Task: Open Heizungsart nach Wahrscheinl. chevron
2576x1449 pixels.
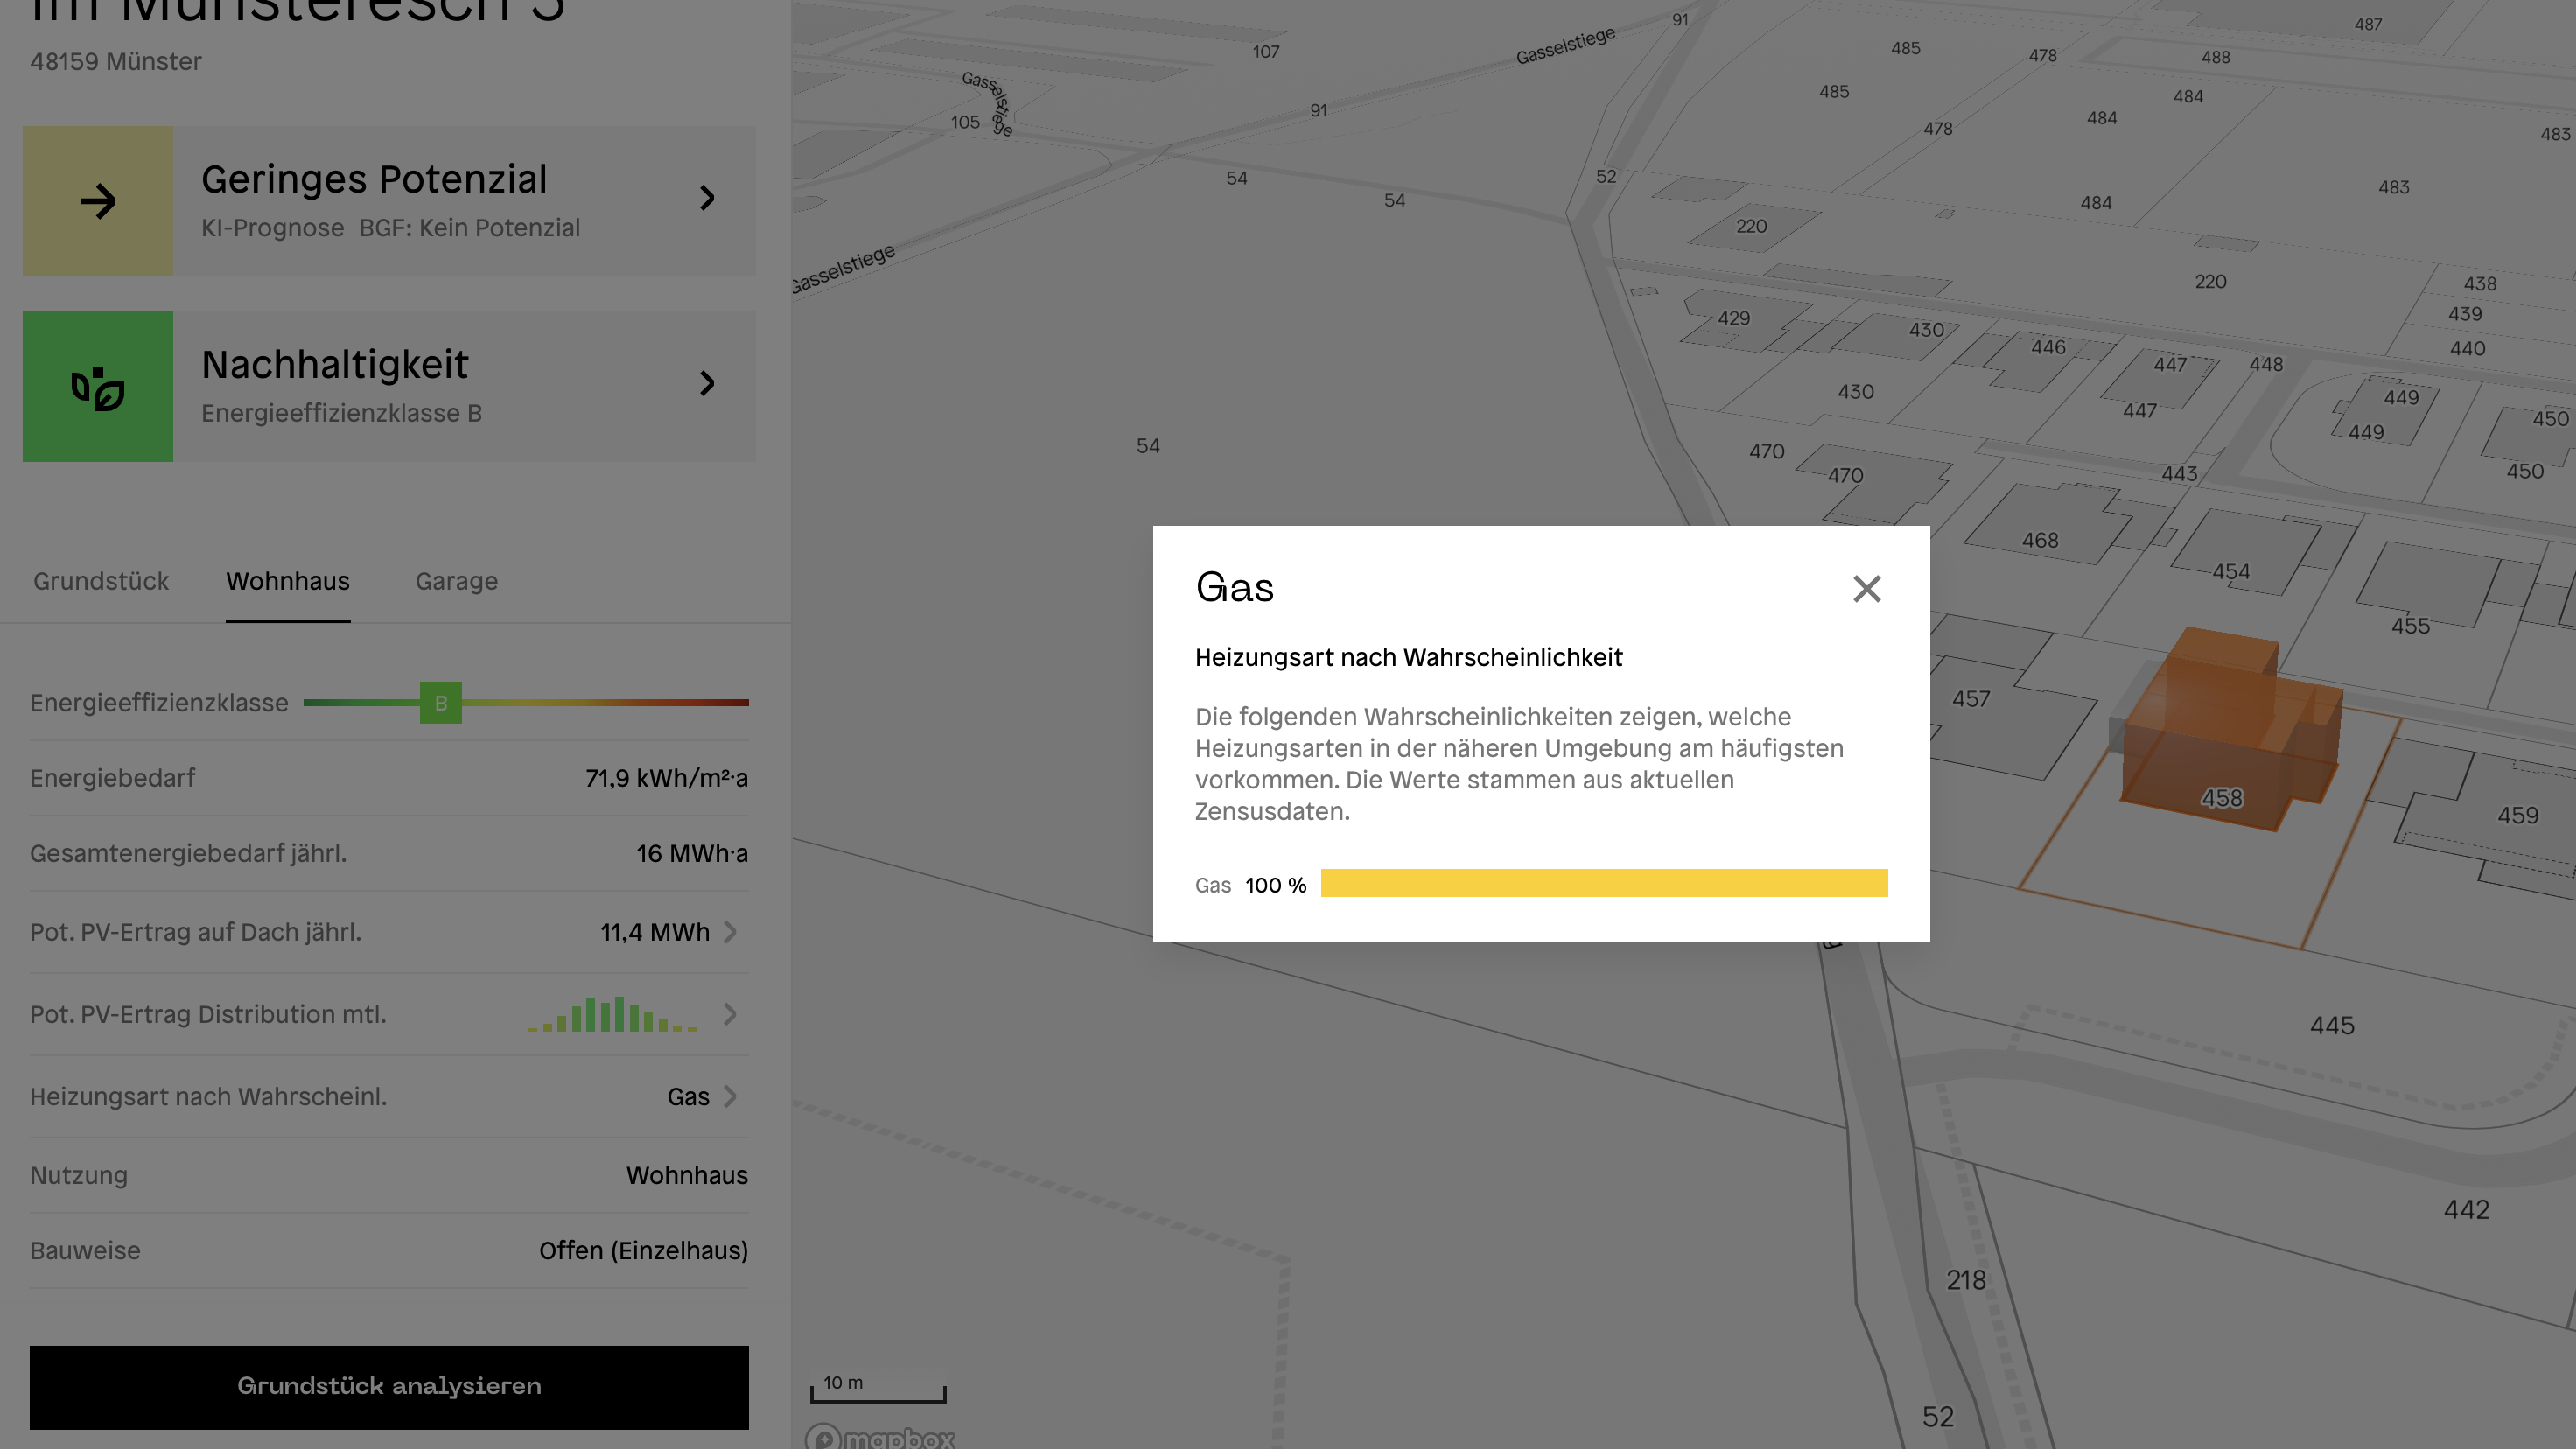Action: [731, 1096]
